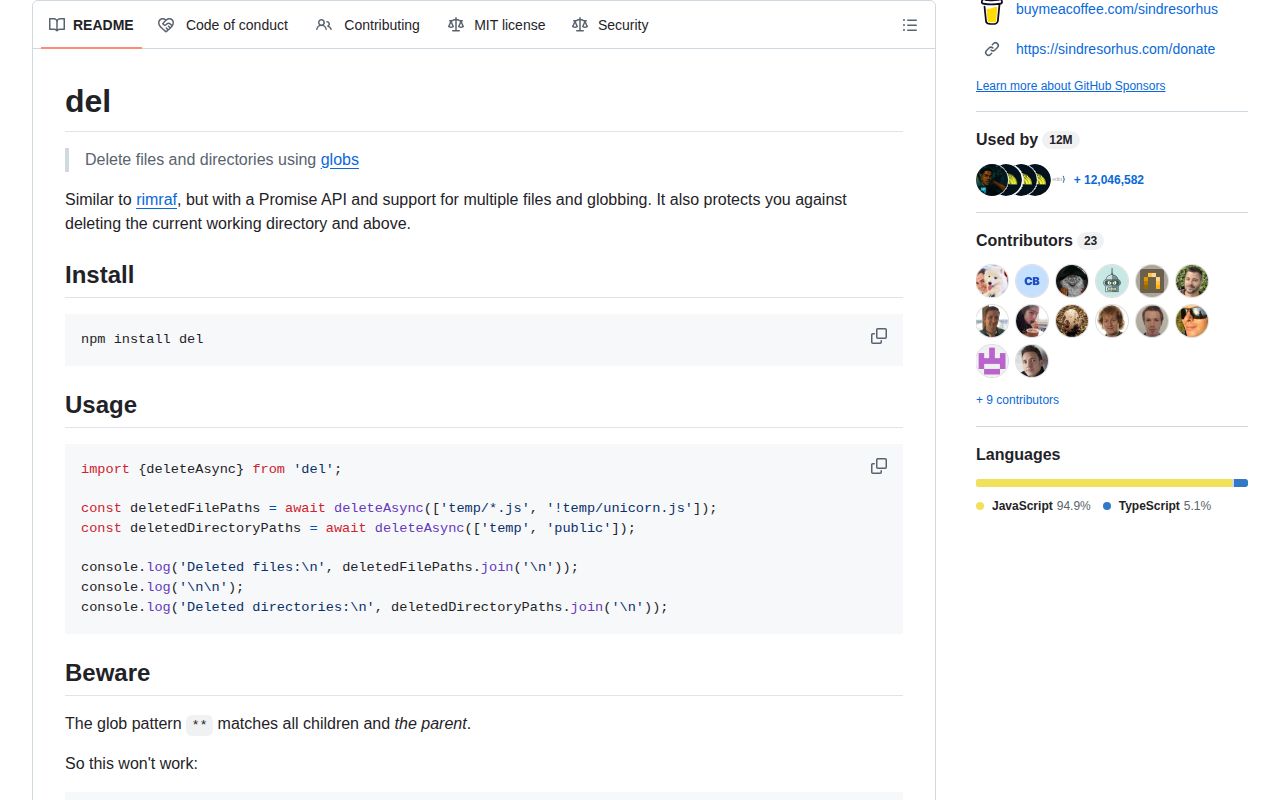Switch to the Code of conduct tab
Viewport: 1280px width, 800px height.
pos(223,25)
